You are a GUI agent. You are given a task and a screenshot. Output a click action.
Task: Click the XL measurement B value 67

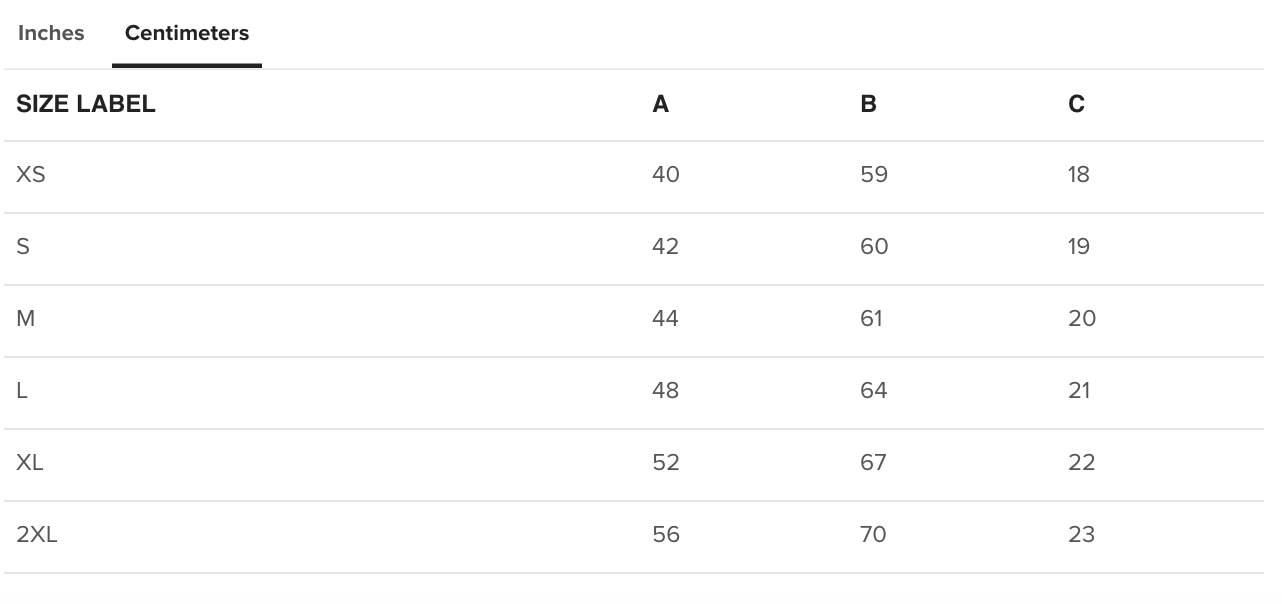click(873, 463)
